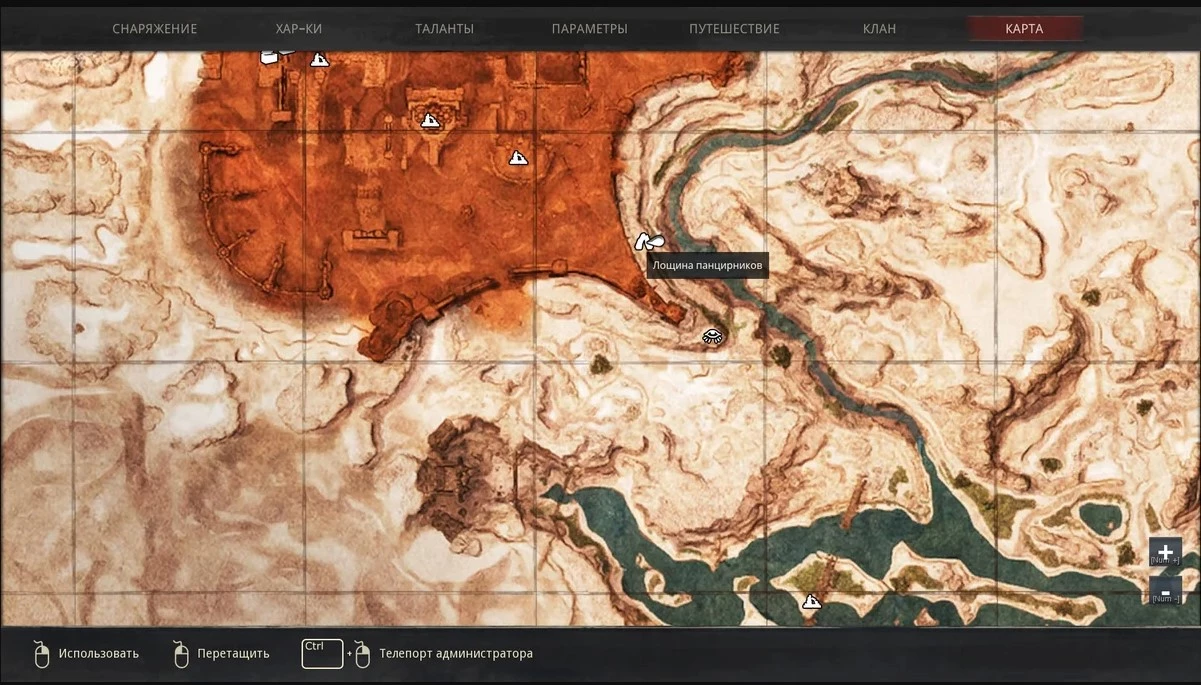Image resolution: width=1201 pixels, height=685 pixels.
Task: Click the Ctrl key icon in the hint bar
Action: point(322,653)
